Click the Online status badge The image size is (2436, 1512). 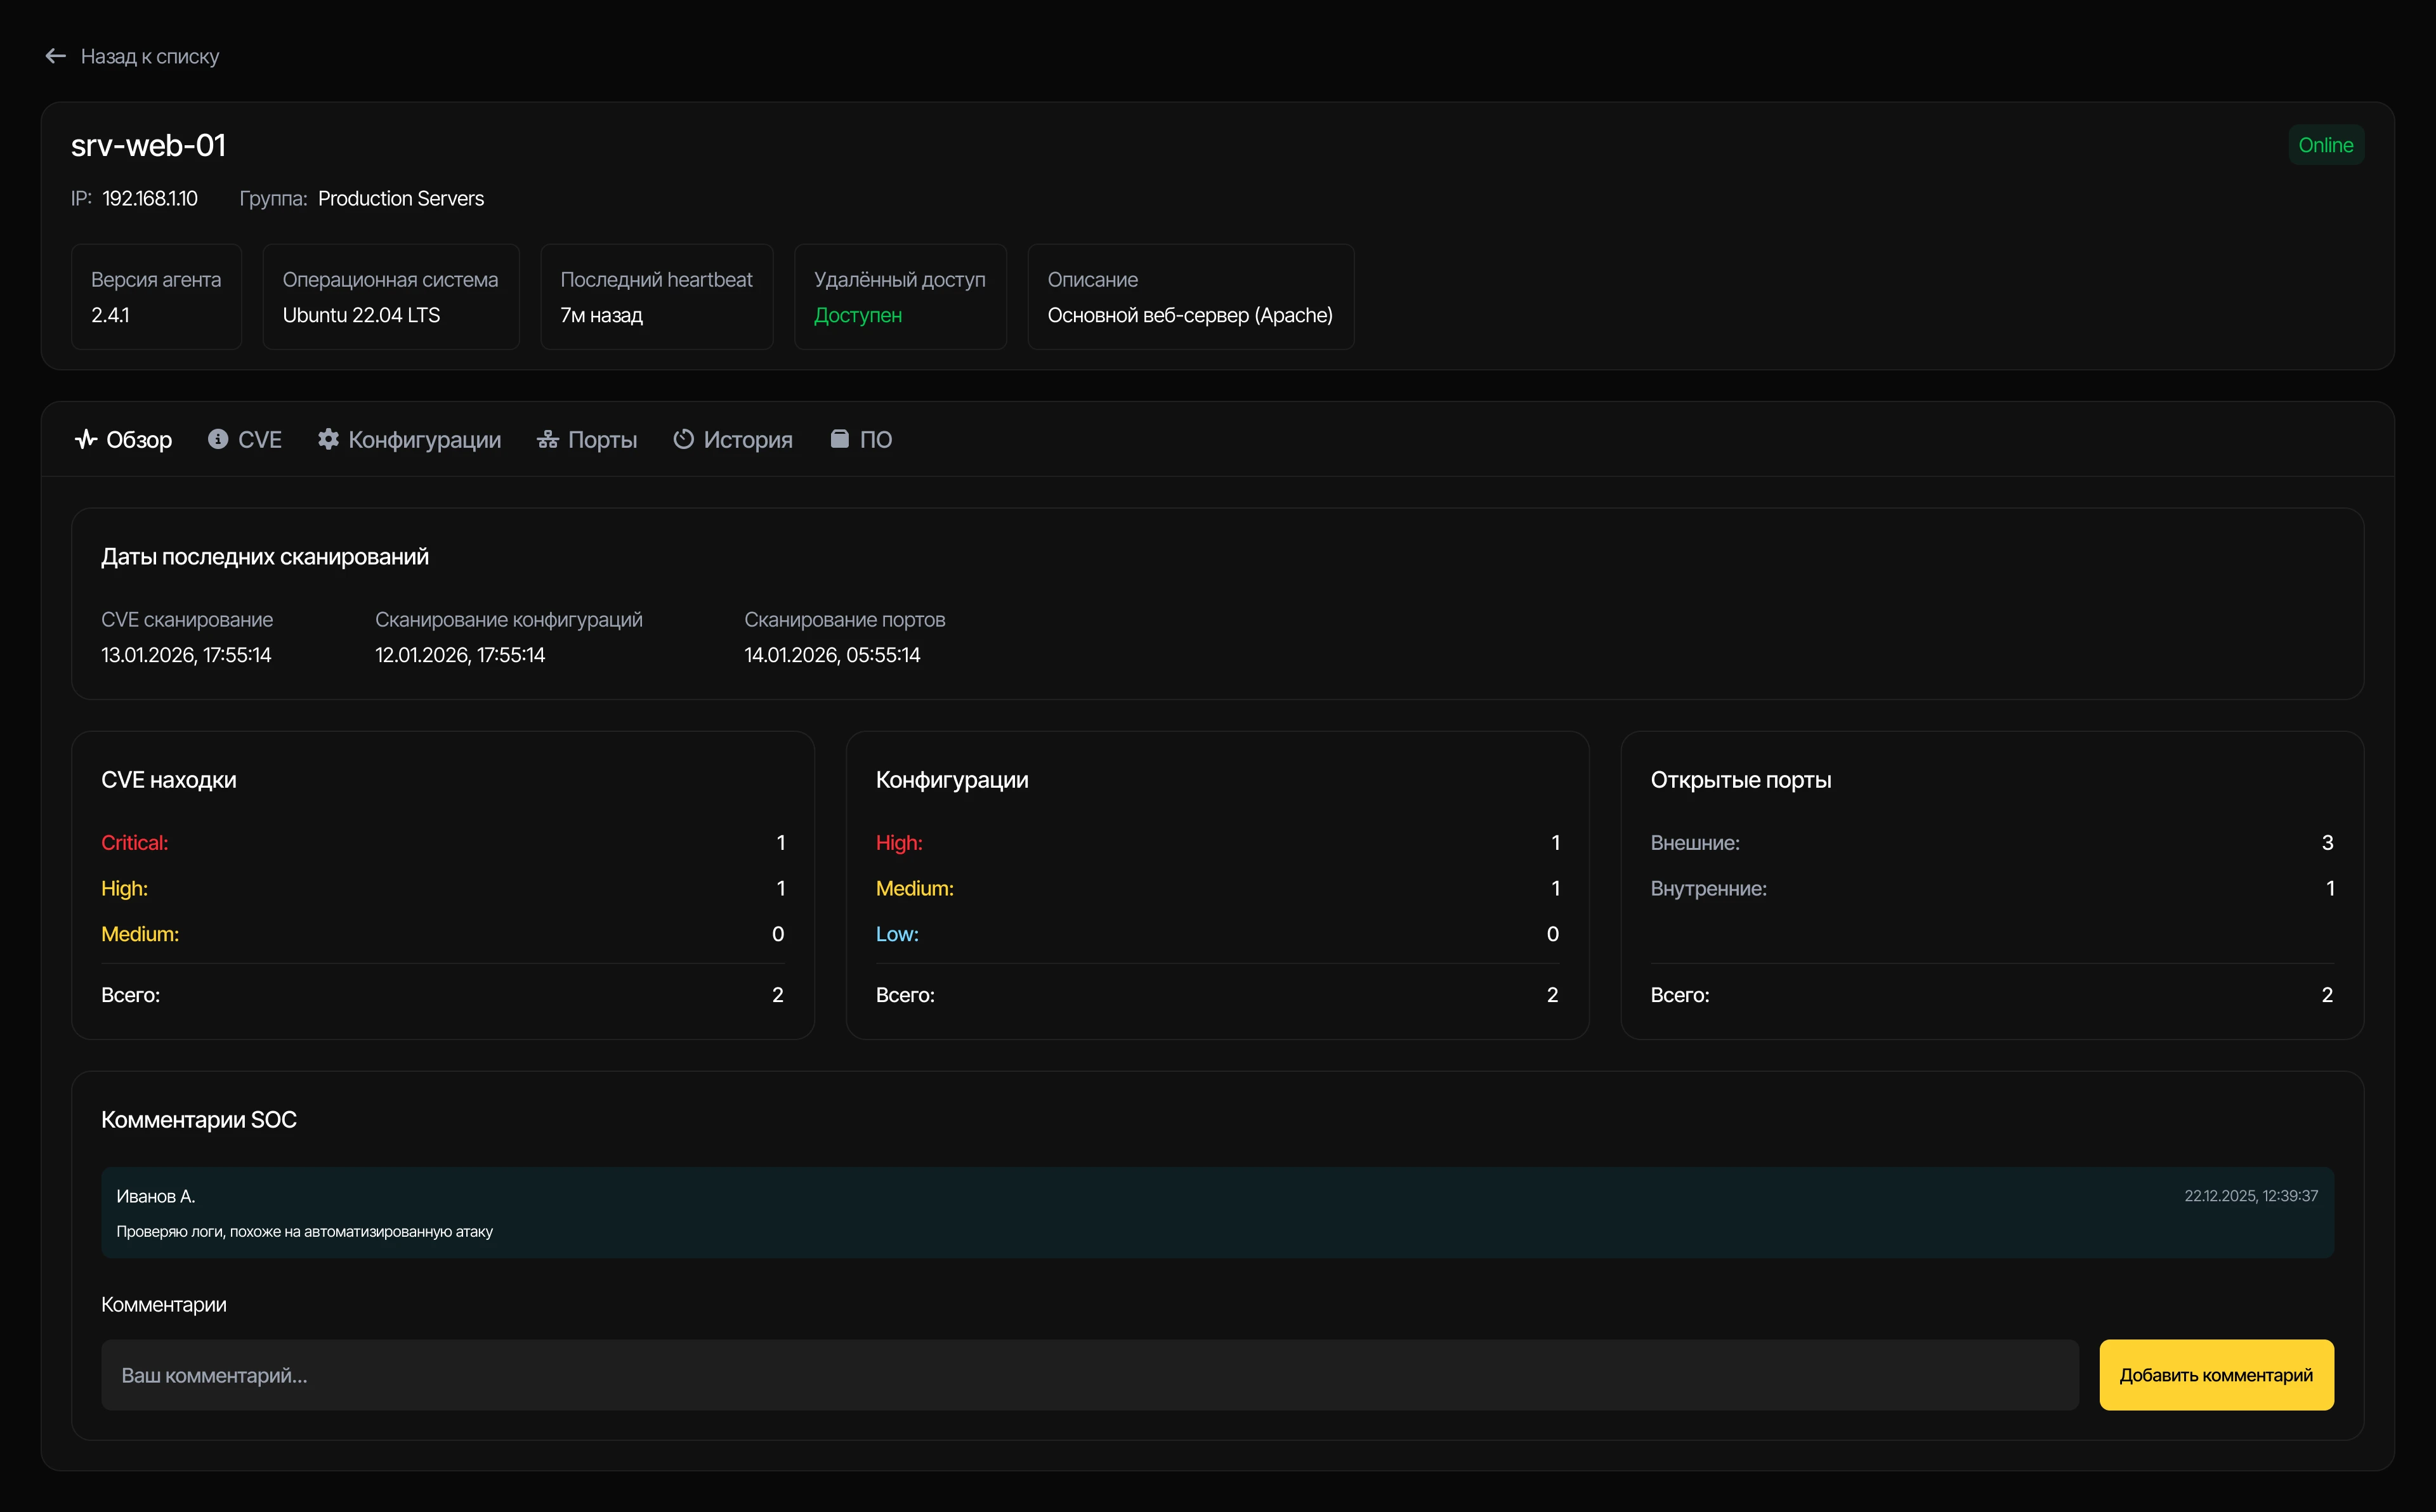pyautogui.click(x=2326, y=145)
